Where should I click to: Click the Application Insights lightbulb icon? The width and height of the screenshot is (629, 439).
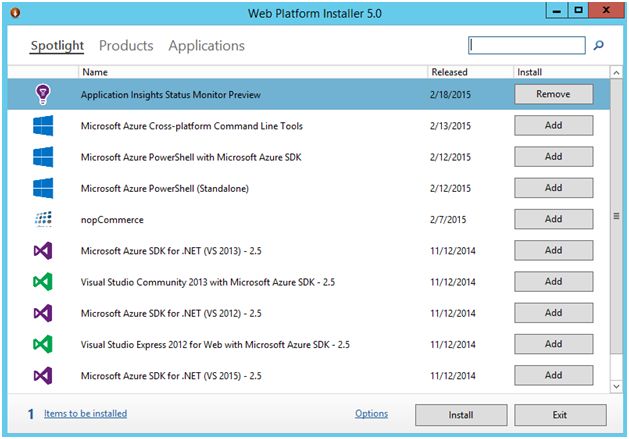pos(42,95)
